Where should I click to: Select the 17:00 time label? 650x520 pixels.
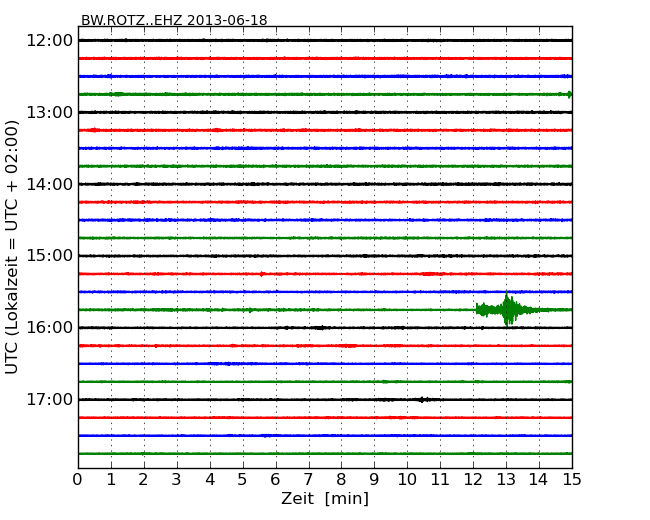pyautogui.click(x=49, y=400)
